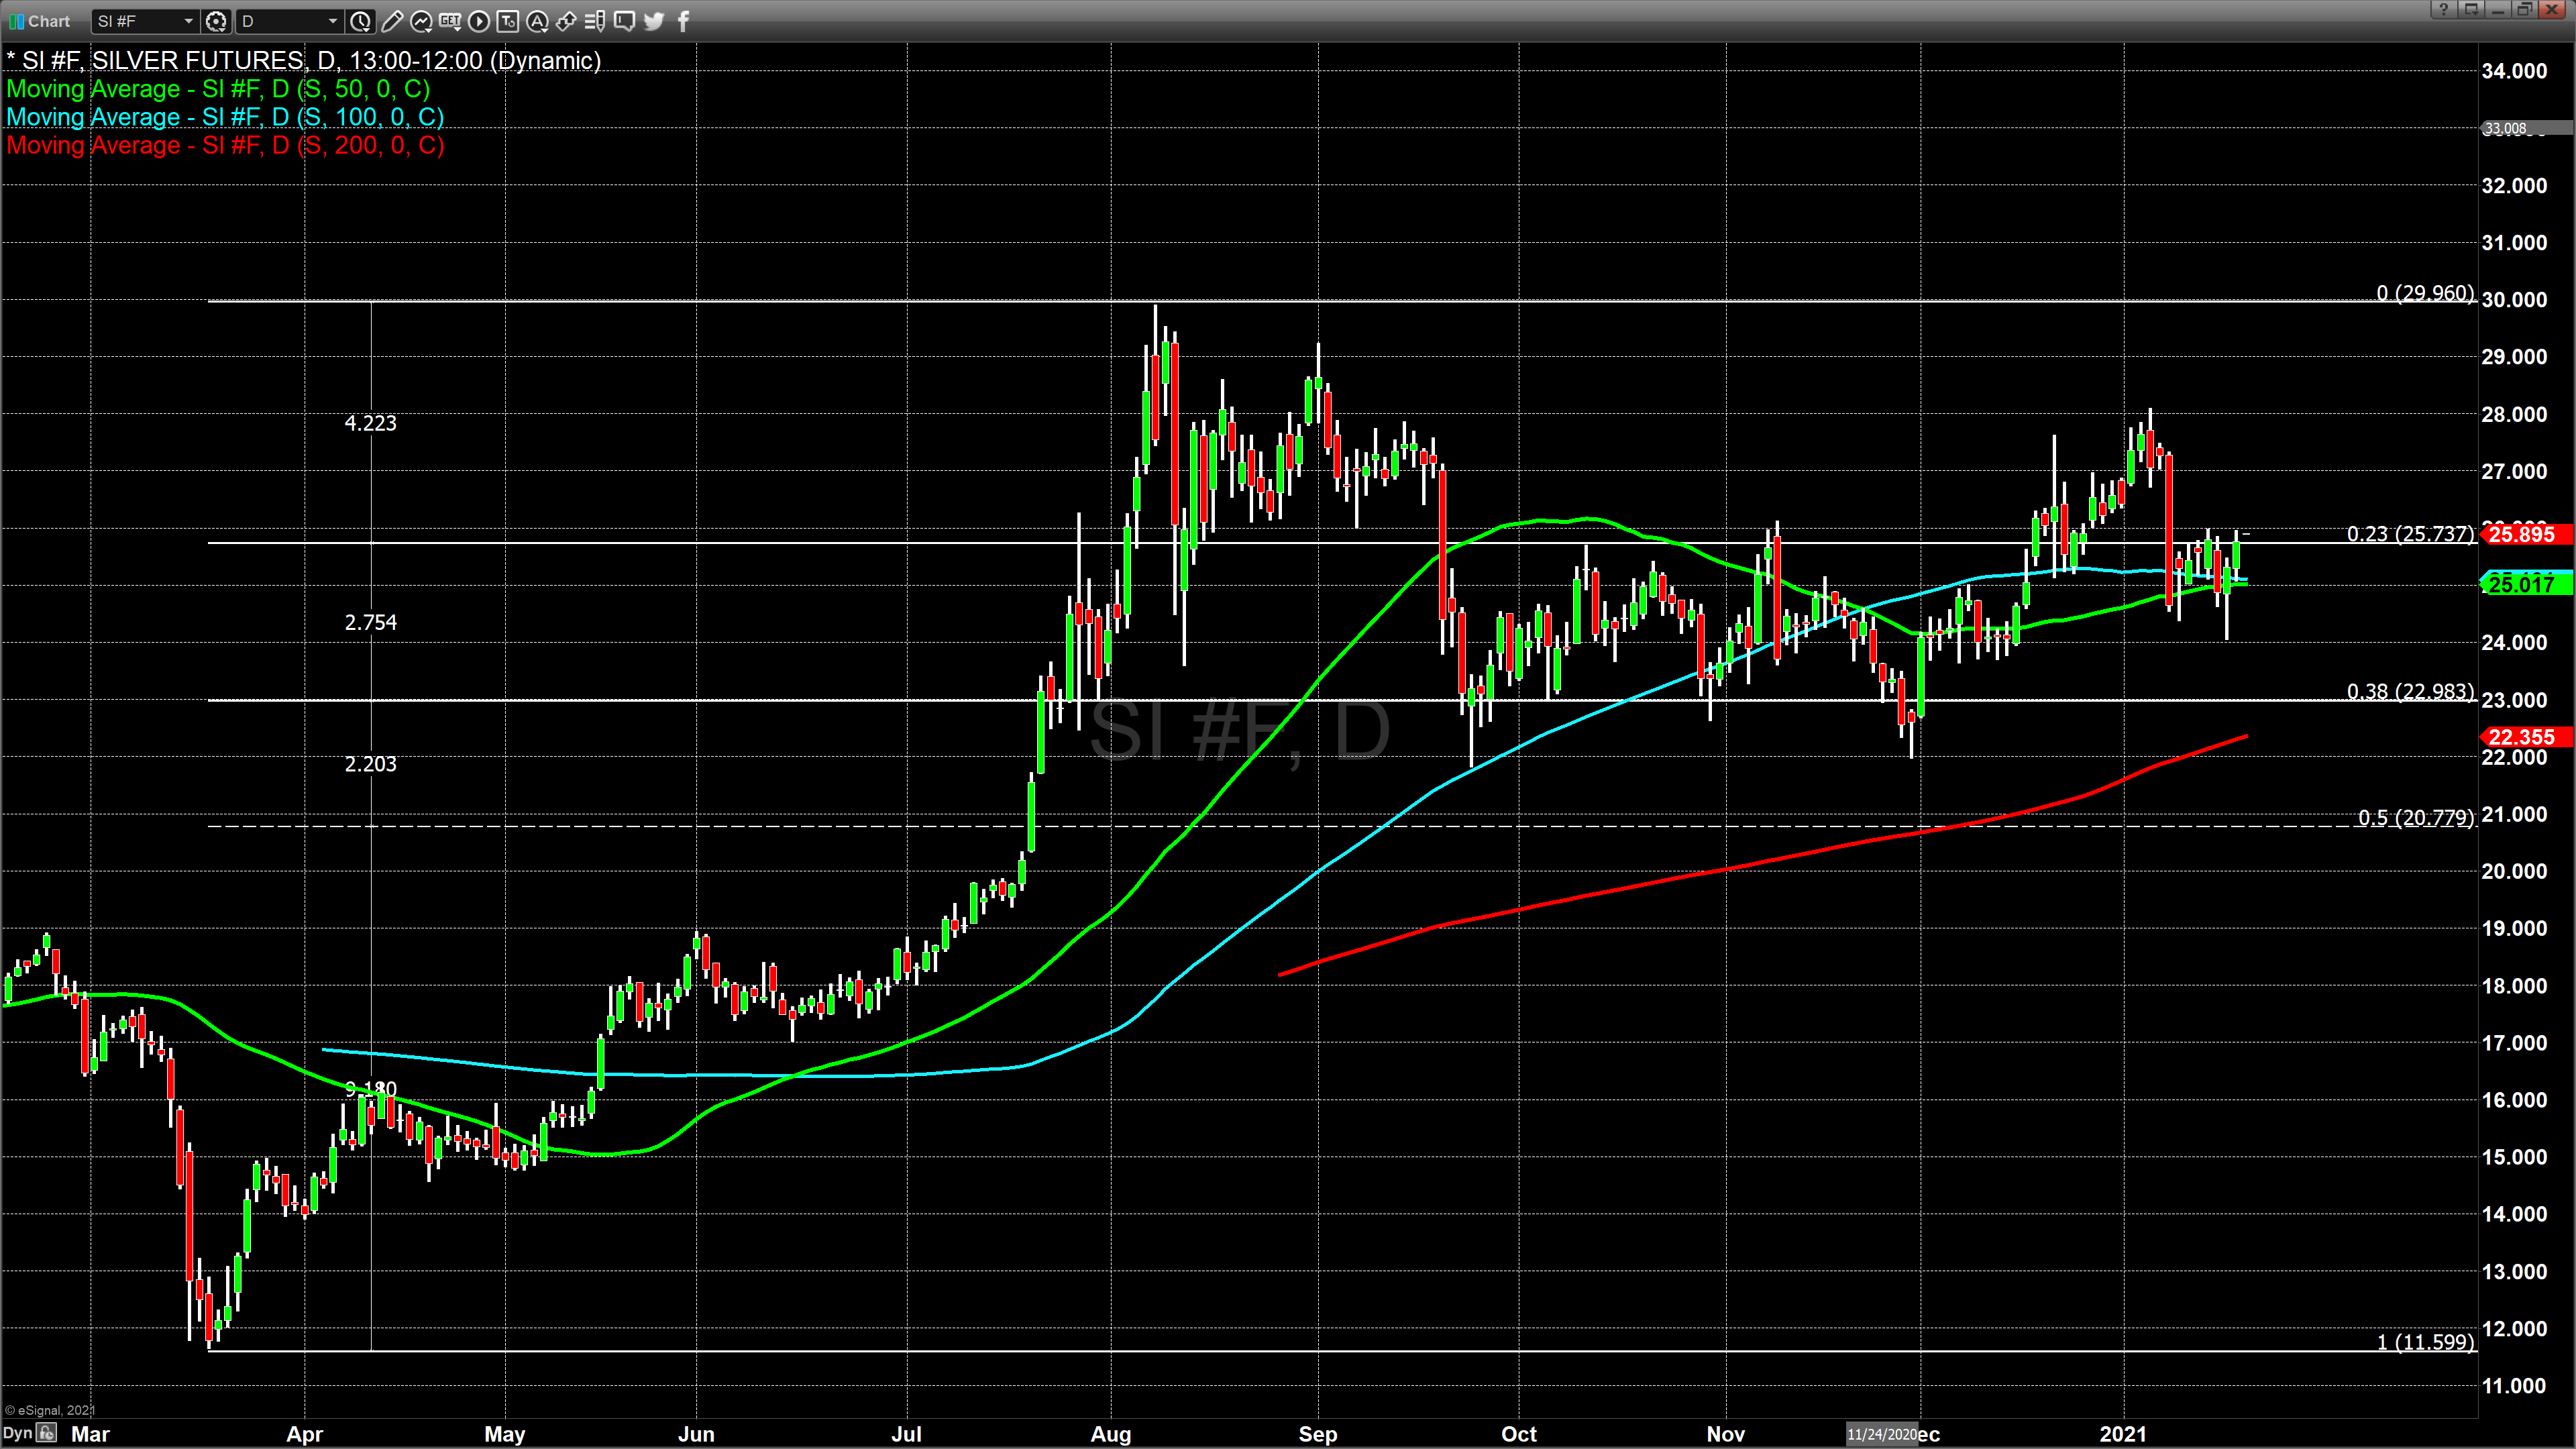Click the 2021 label on time axis

coord(2122,1434)
